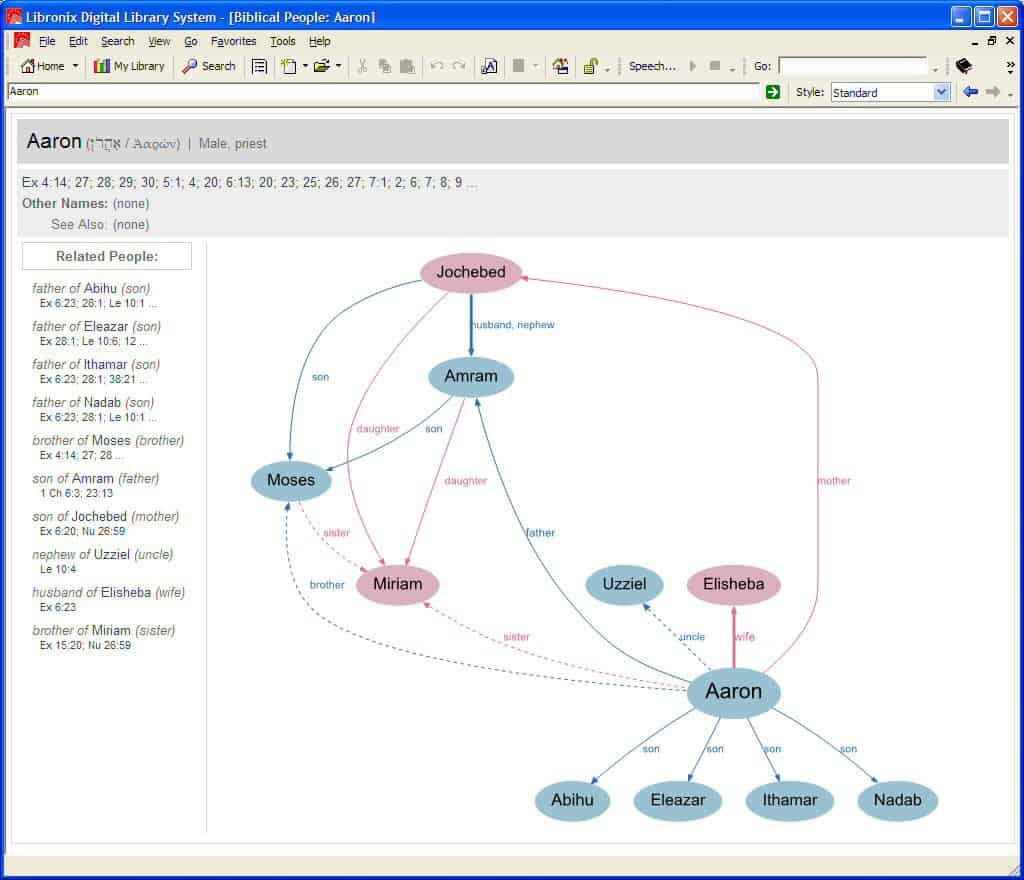Click the green Go arrow button
The height and width of the screenshot is (880, 1024).
point(772,92)
